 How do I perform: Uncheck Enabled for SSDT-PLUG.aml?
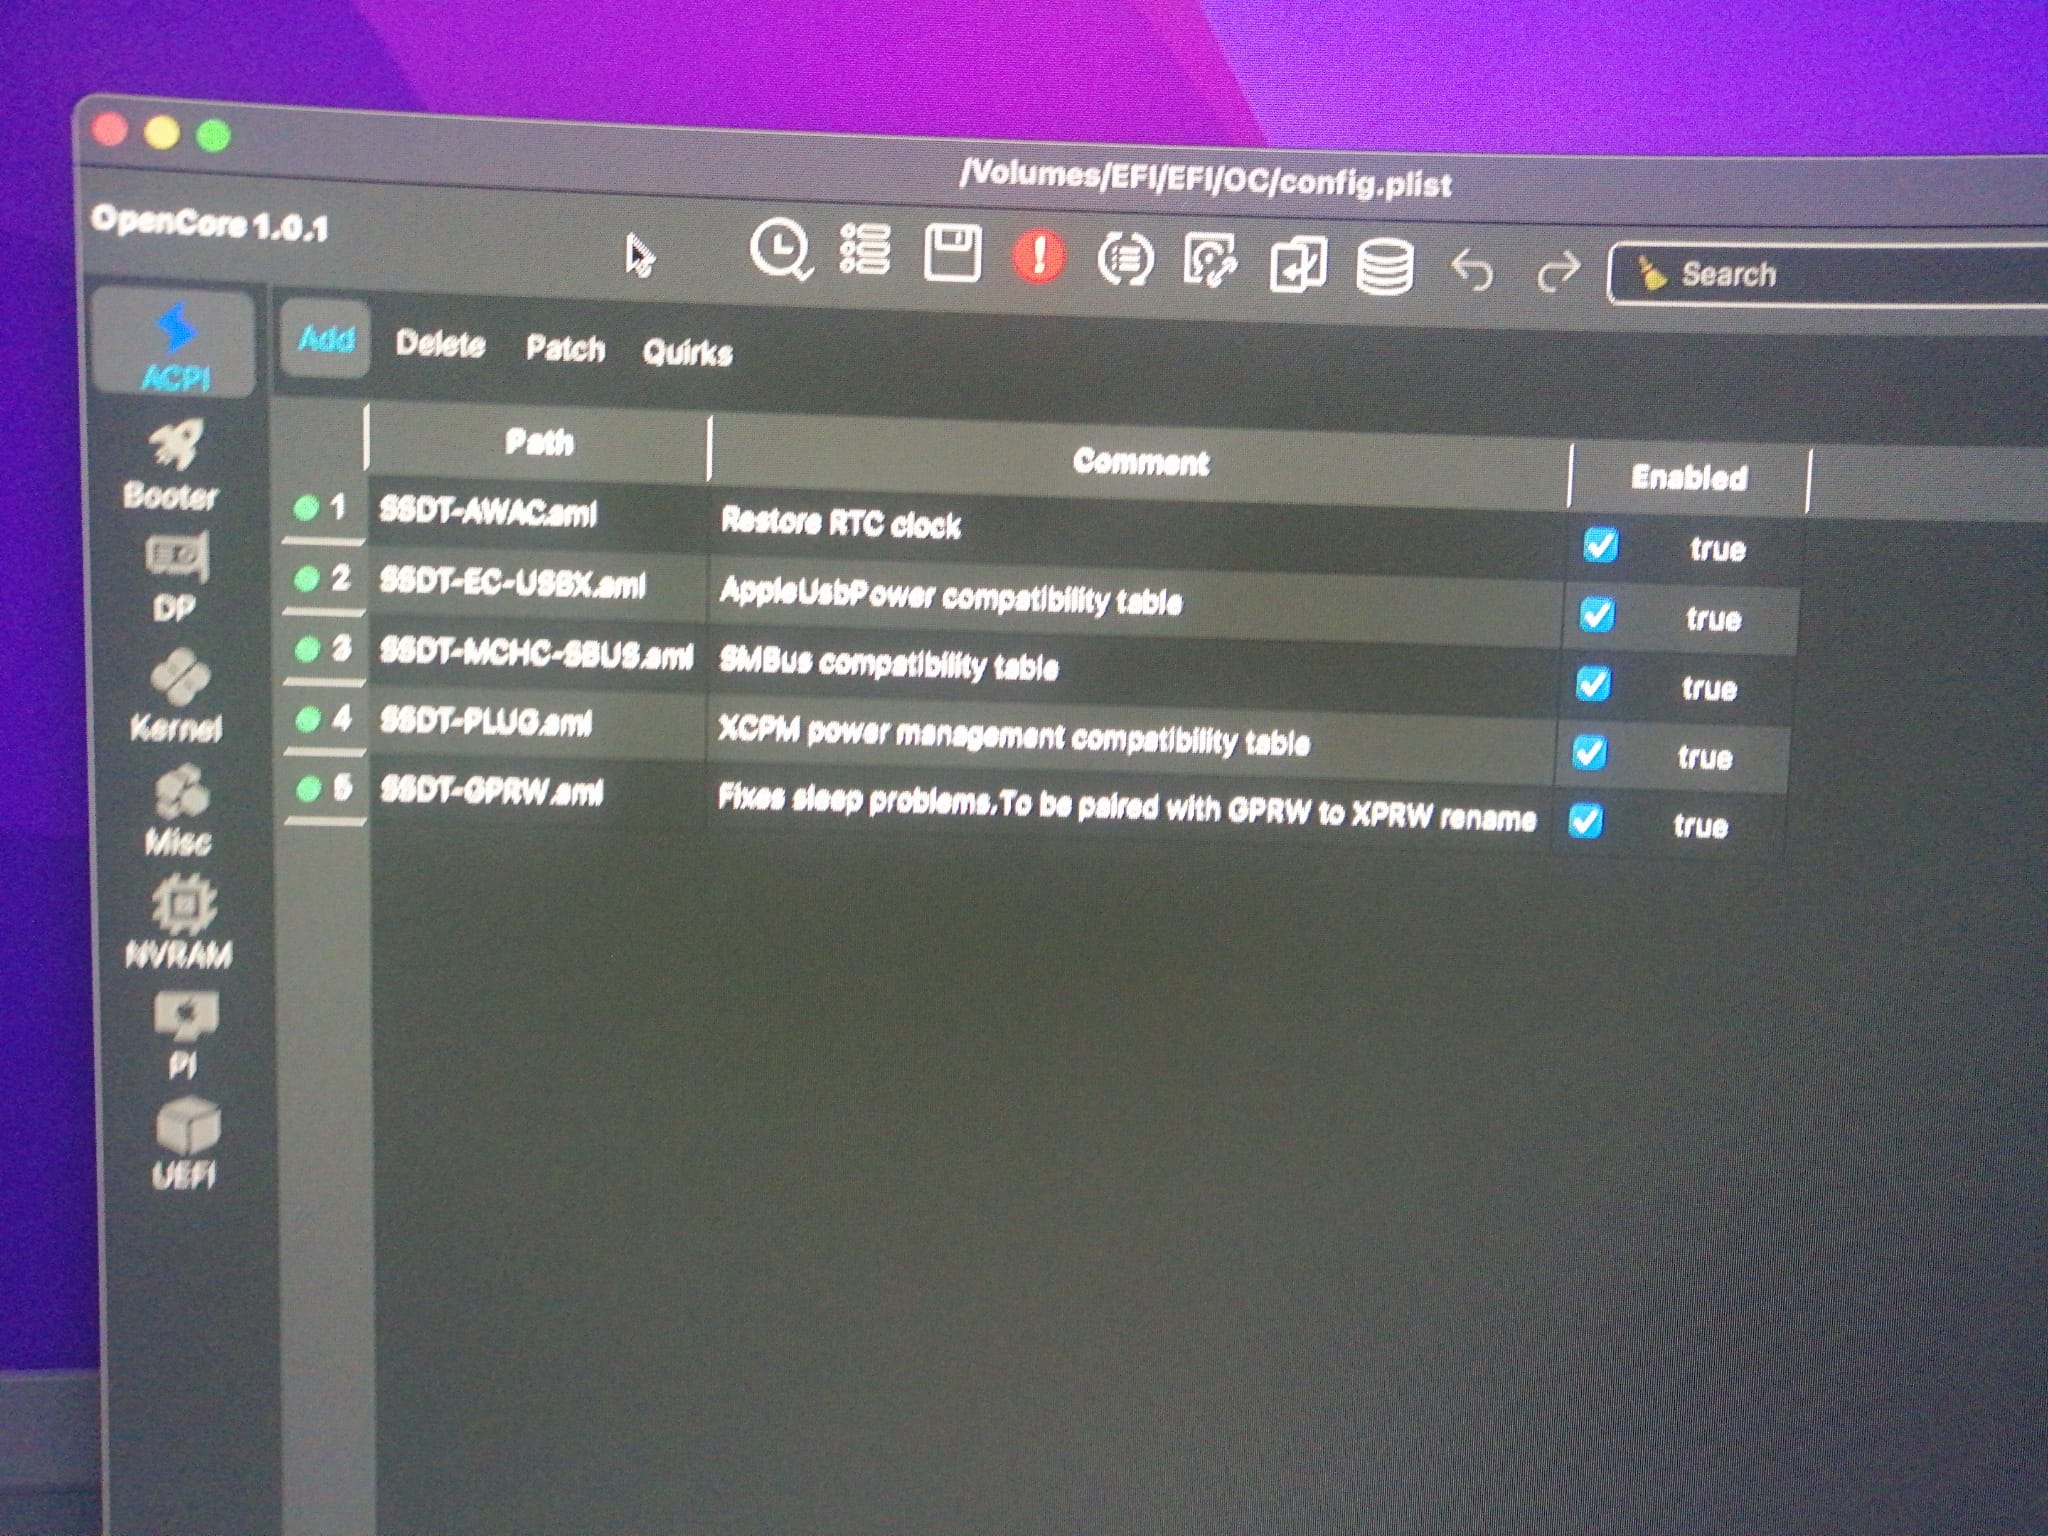pyautogui.click(x=1589, y=752)
